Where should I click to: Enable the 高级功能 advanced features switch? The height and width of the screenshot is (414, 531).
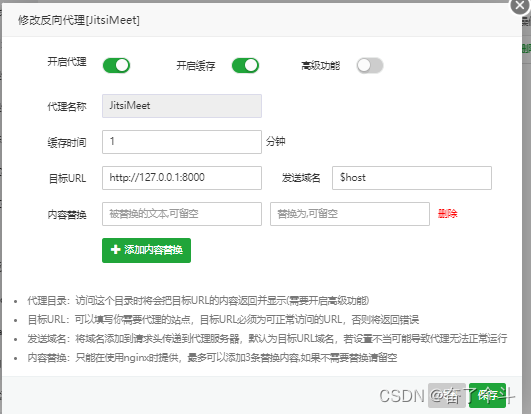pos(370,65)
